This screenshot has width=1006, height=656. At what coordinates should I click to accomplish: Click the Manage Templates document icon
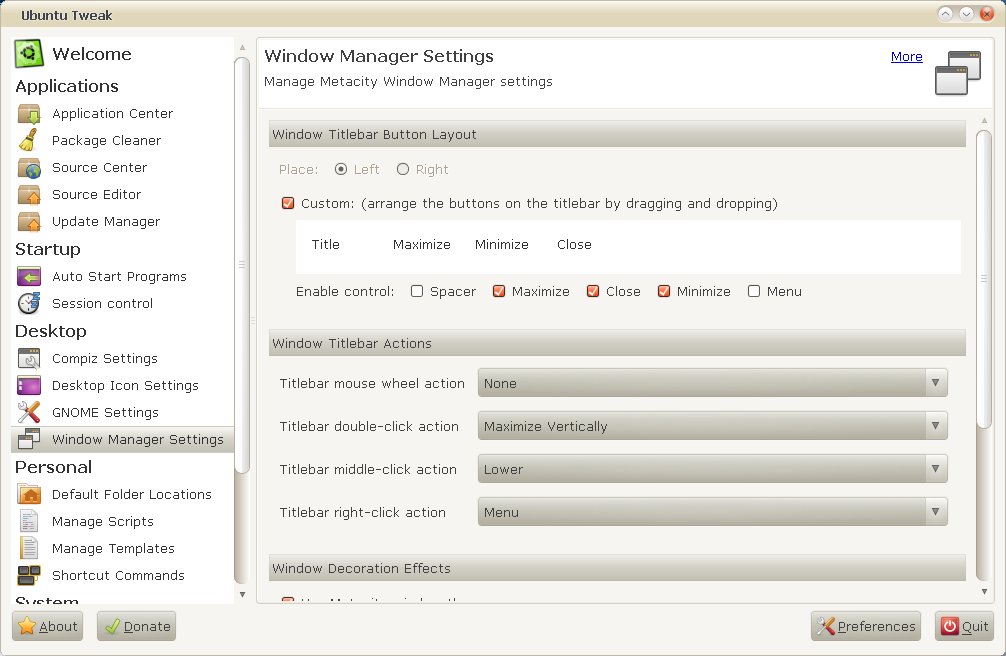click(29, 549)
